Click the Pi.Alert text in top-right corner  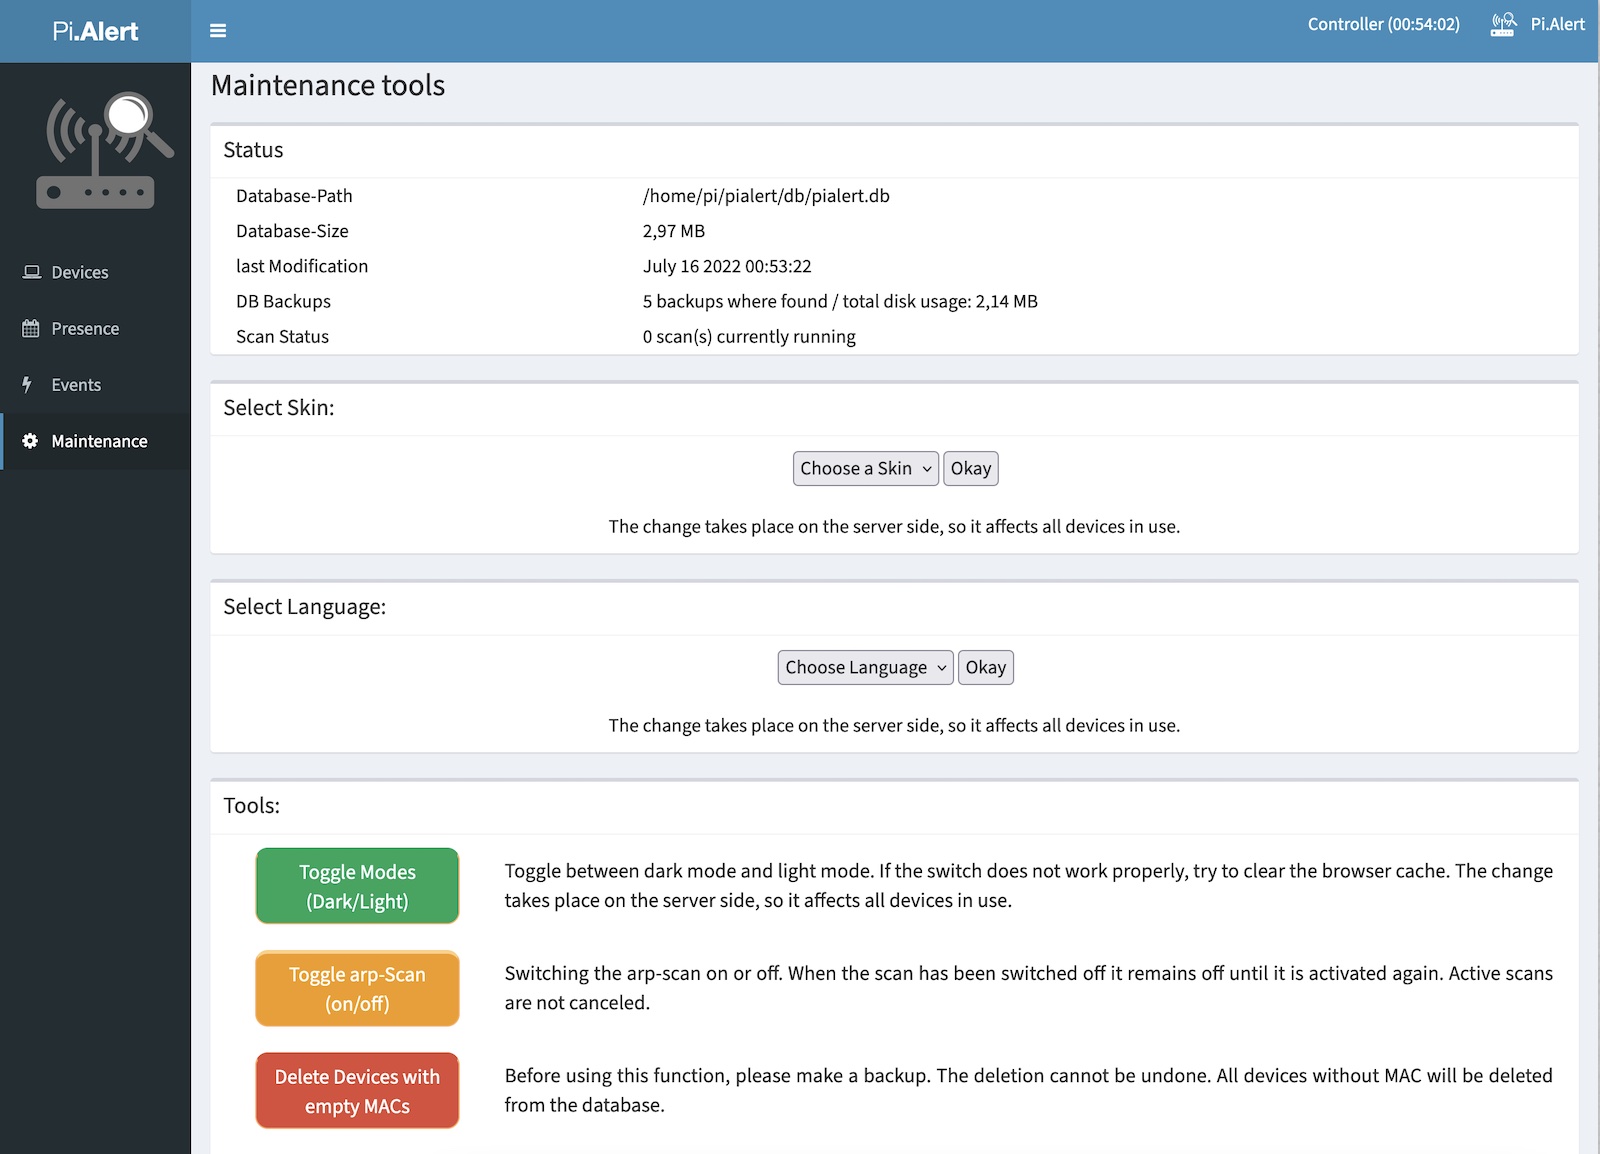tap(1557, 24)
